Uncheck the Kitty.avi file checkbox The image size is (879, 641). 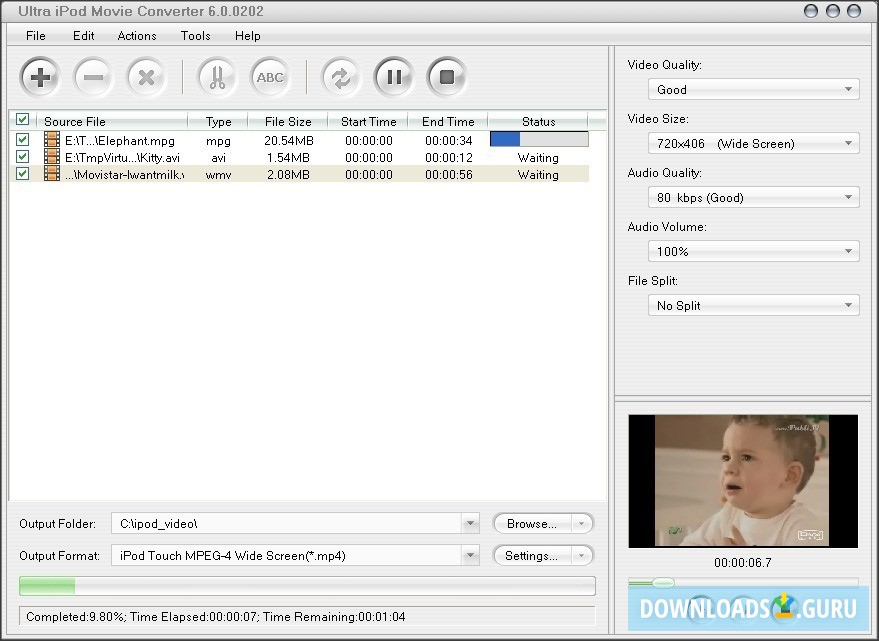tap(22, 156)
